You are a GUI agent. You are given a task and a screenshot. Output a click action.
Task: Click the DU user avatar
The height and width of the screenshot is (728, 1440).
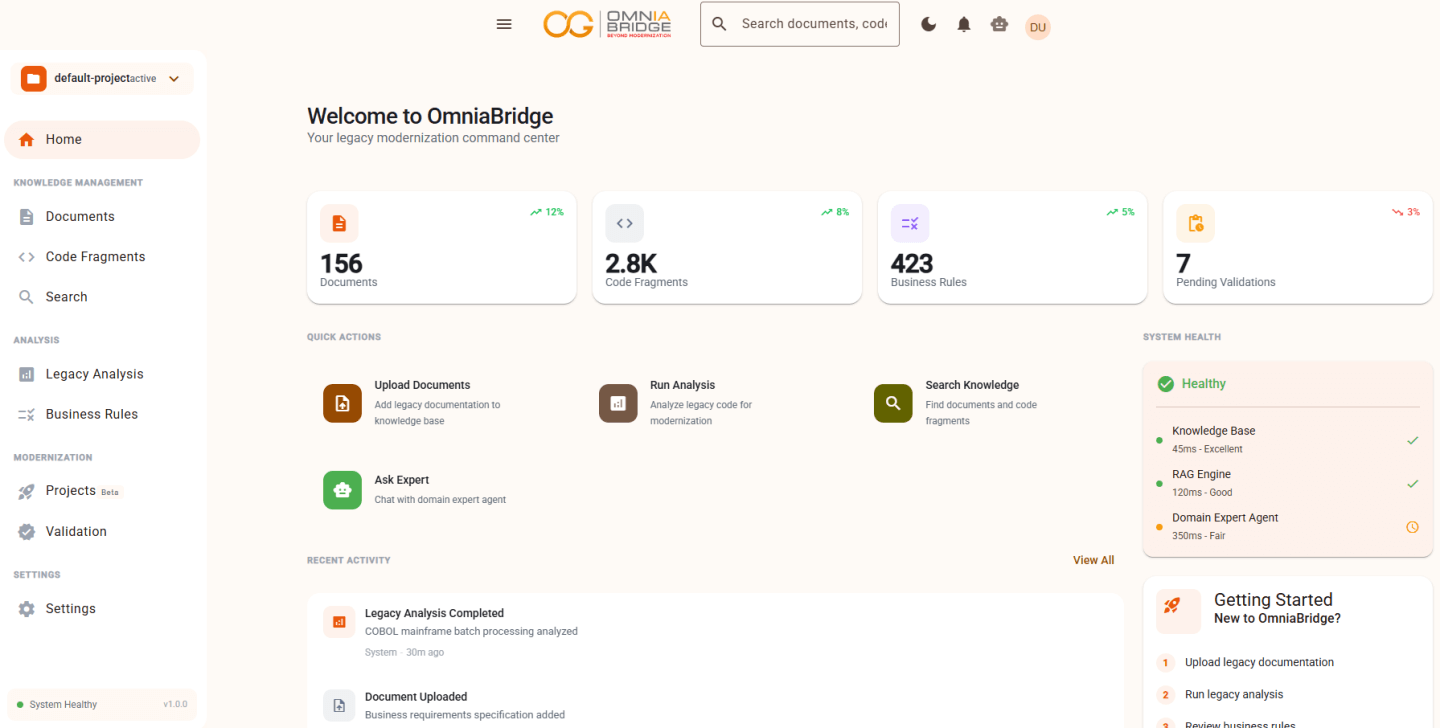coord(1038,27)
